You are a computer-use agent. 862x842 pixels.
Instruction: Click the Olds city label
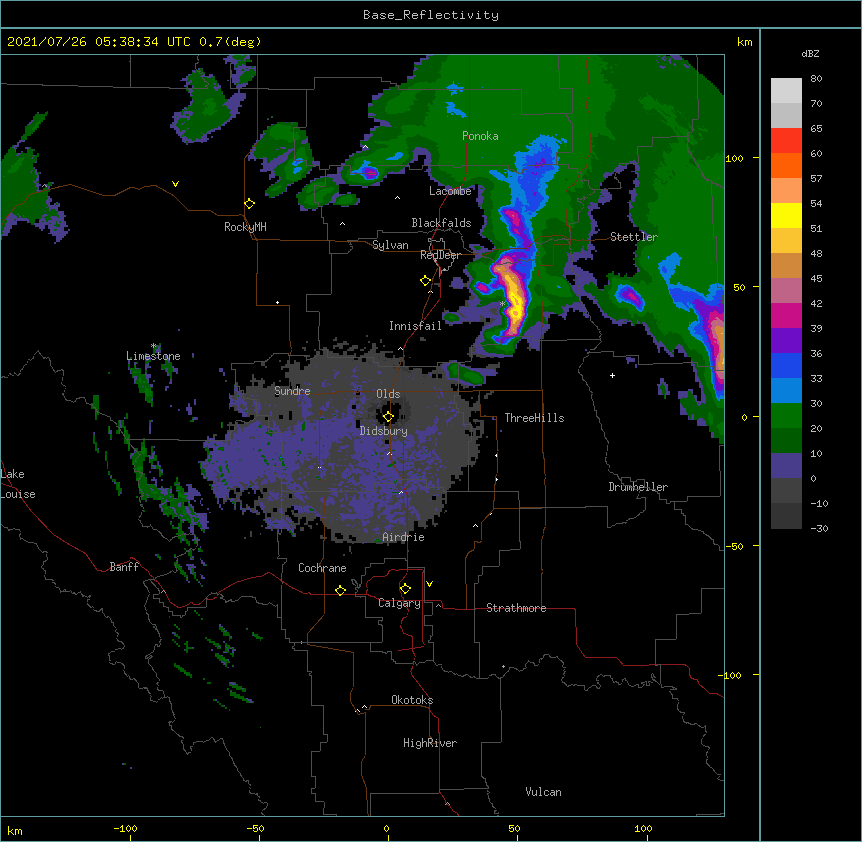pos(388,394)
